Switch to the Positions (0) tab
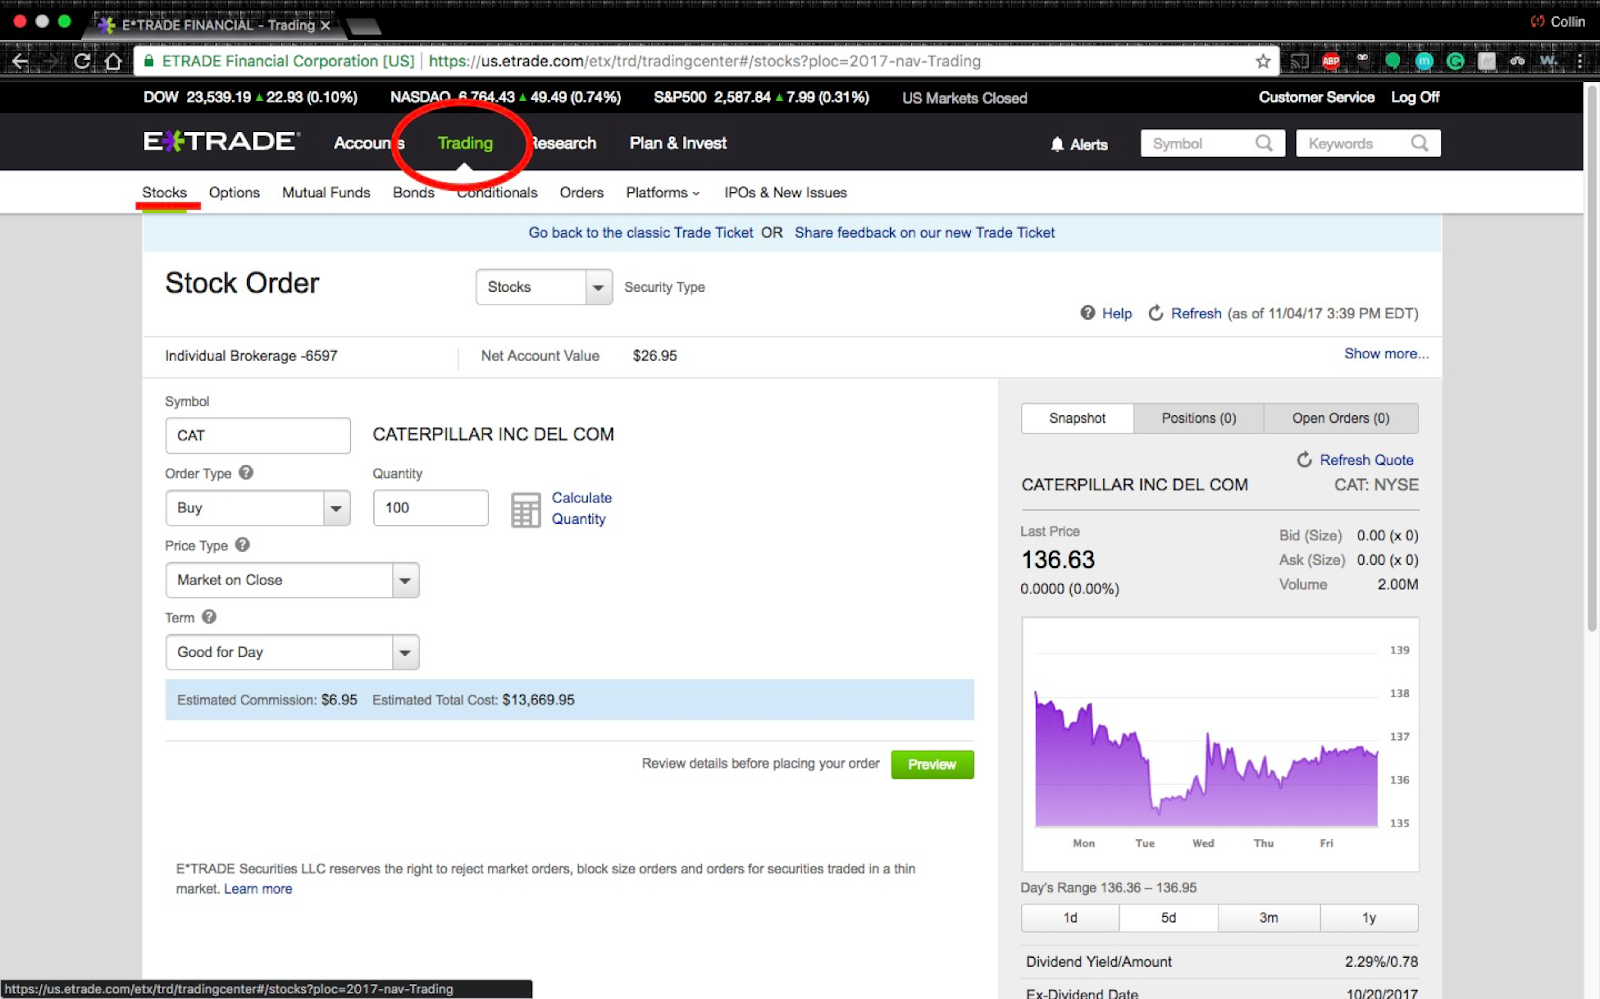The height and width of the screenshot is (999, 1600). click(1199, 418)
